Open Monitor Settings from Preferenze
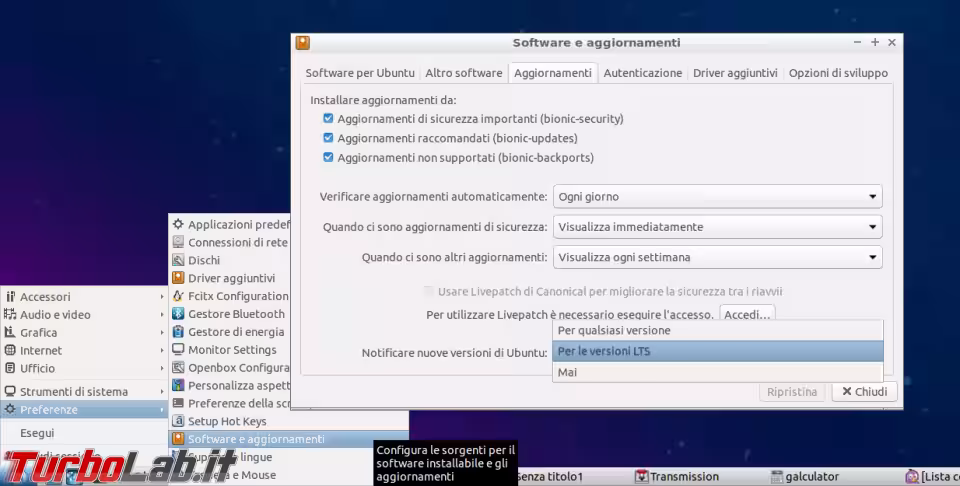The height and width of the screenshot is (486, 960). [230, 350]
